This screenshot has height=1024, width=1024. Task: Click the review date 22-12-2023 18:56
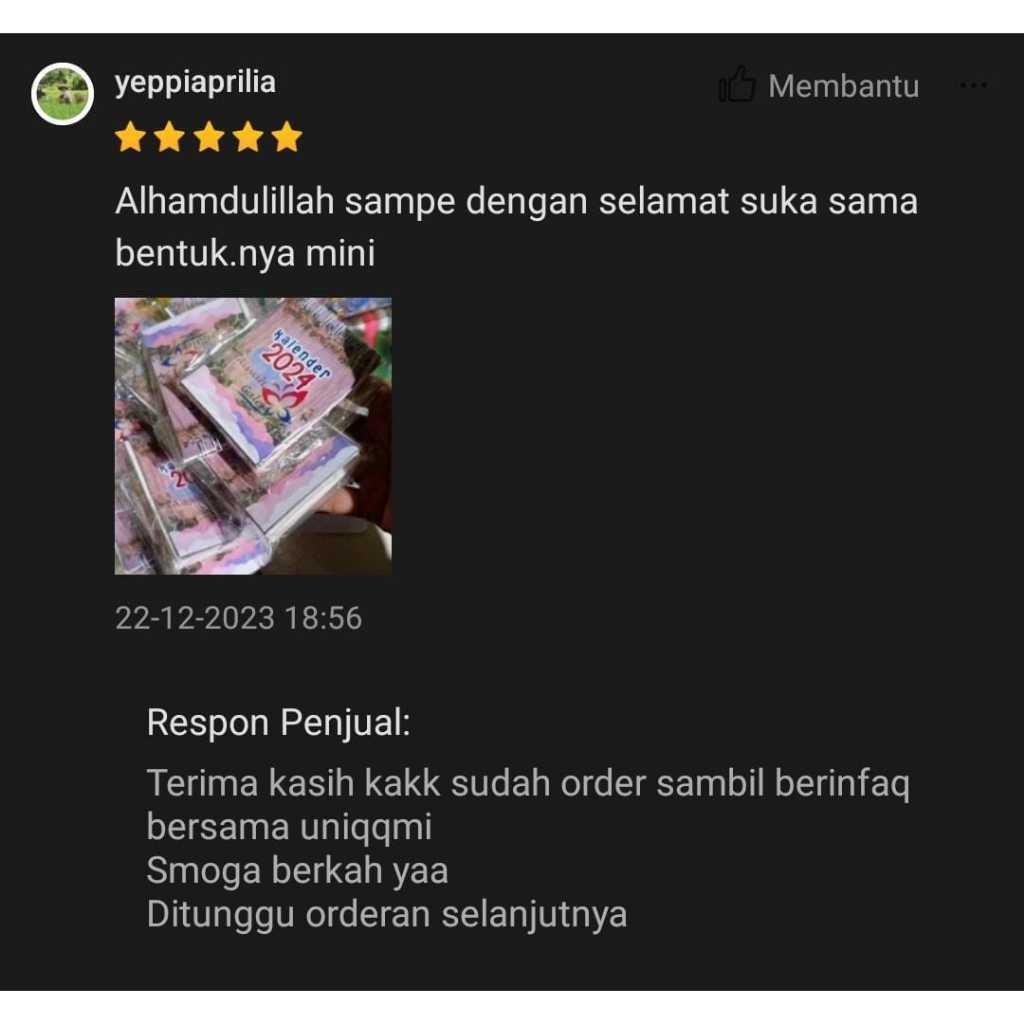click(x=238, y=618)
